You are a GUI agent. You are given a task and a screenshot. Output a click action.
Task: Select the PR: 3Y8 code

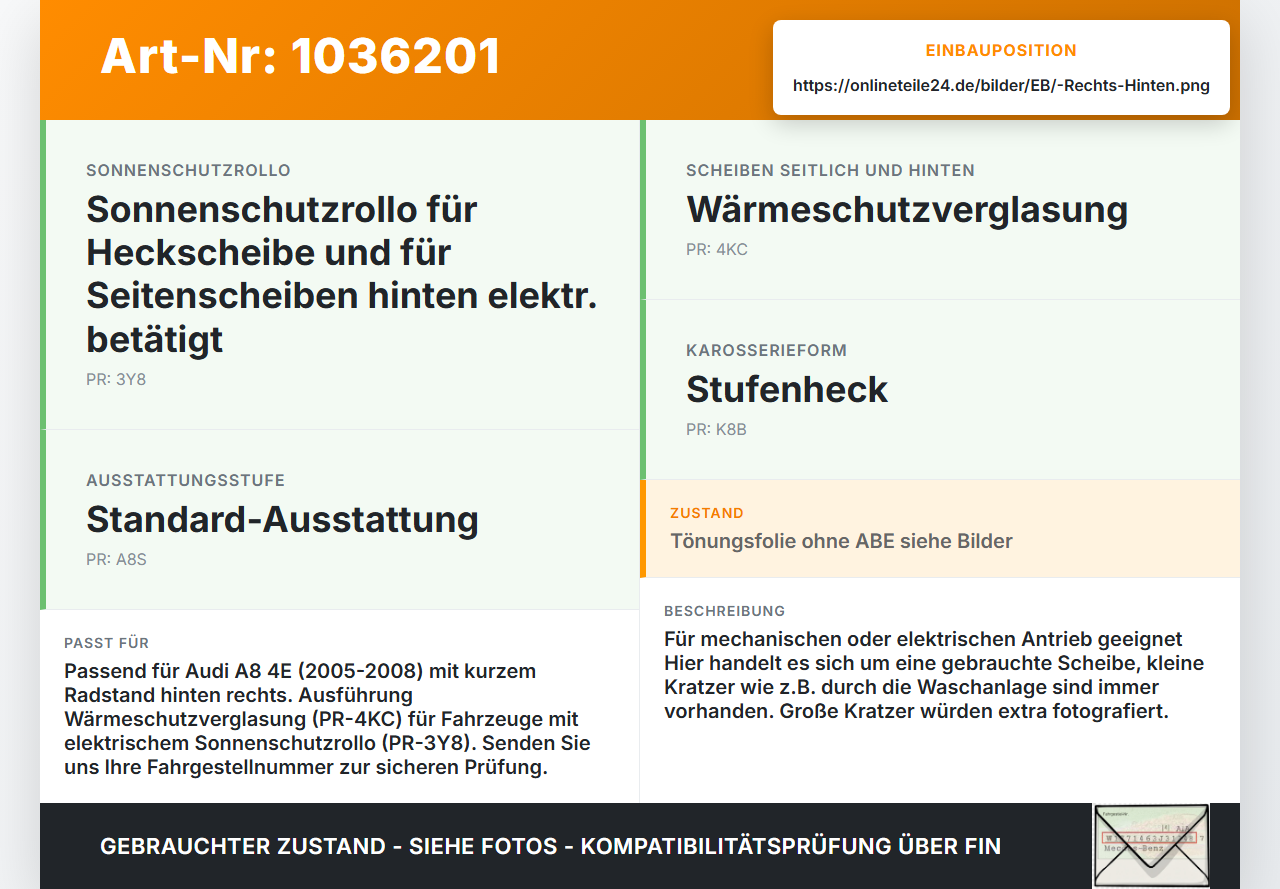point(116,380)
